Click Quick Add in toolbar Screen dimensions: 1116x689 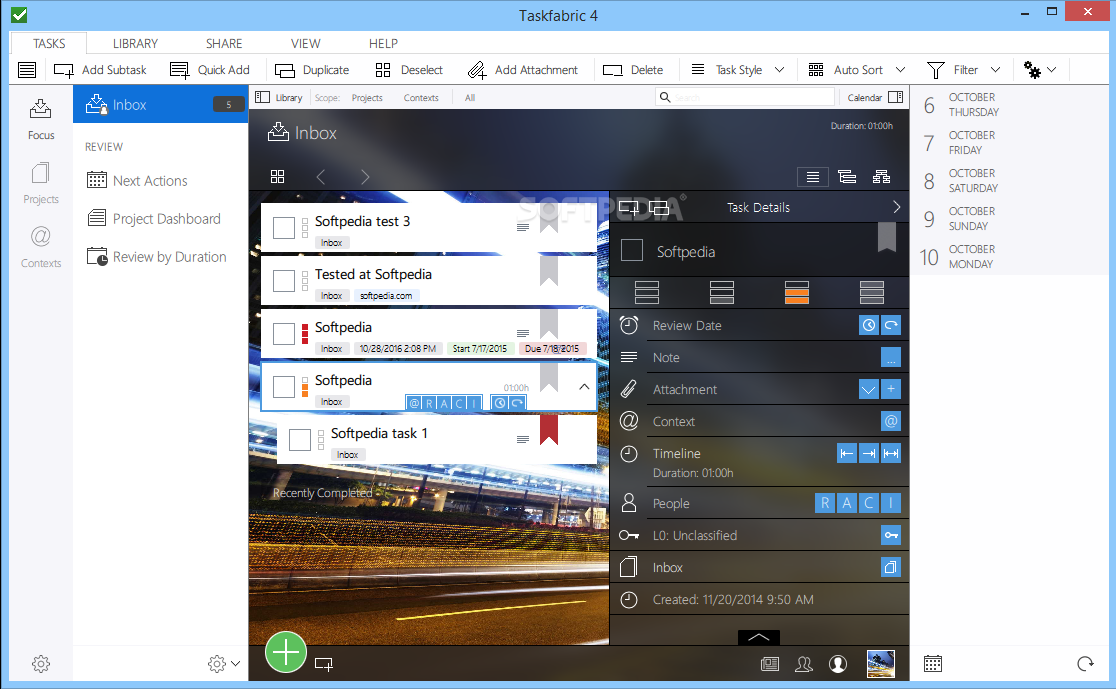210,70
